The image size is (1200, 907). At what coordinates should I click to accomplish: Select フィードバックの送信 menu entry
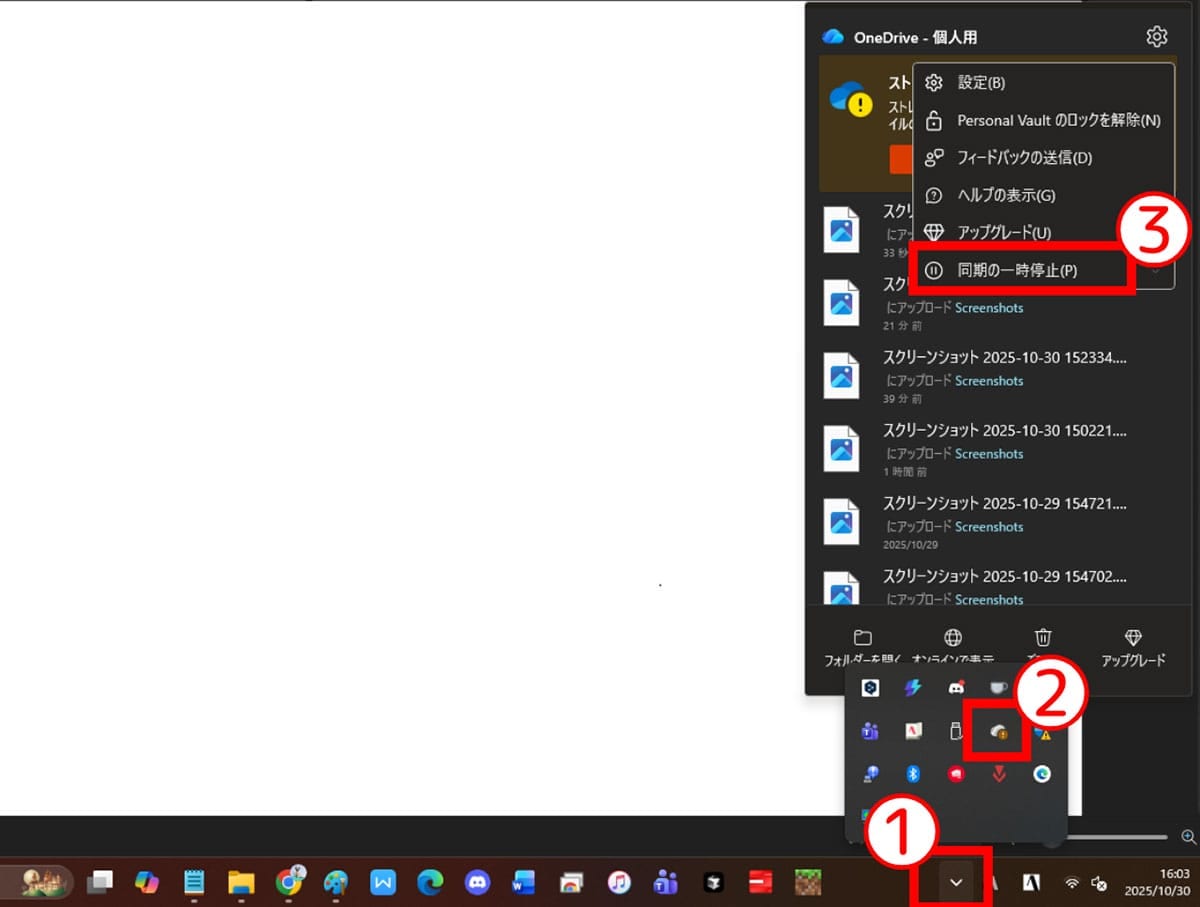point(1025,157)
